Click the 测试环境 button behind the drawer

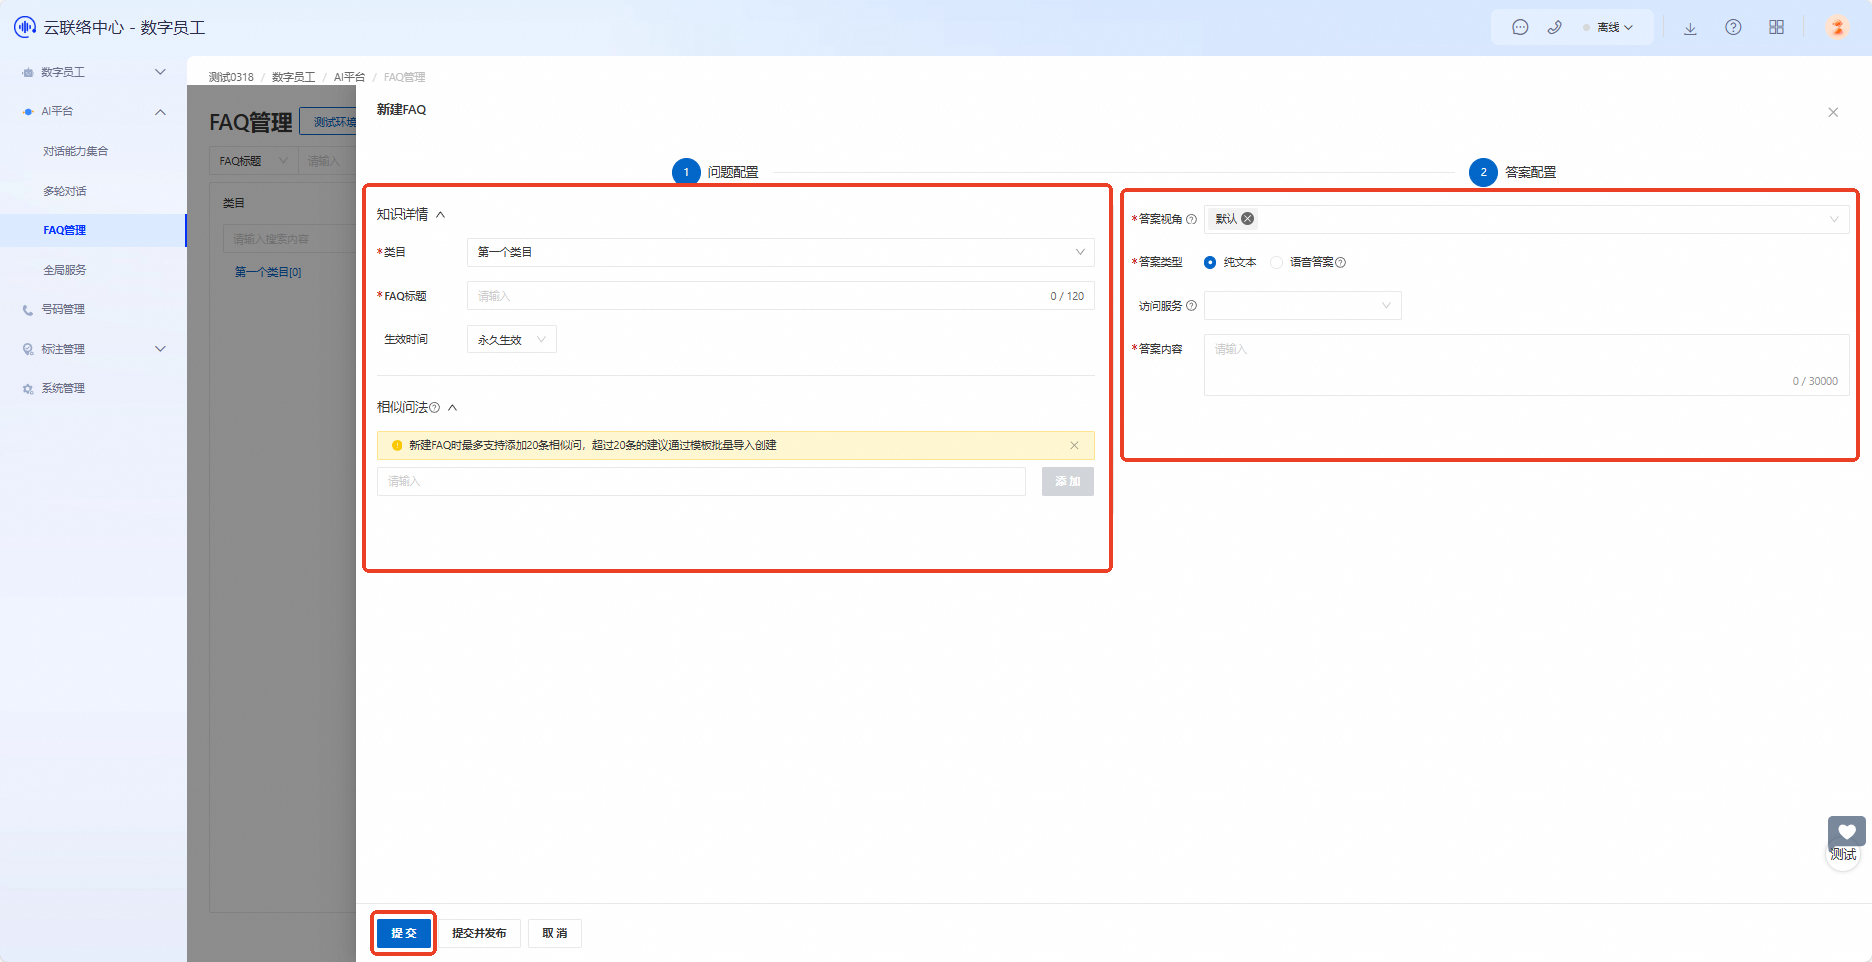(329, 122)
